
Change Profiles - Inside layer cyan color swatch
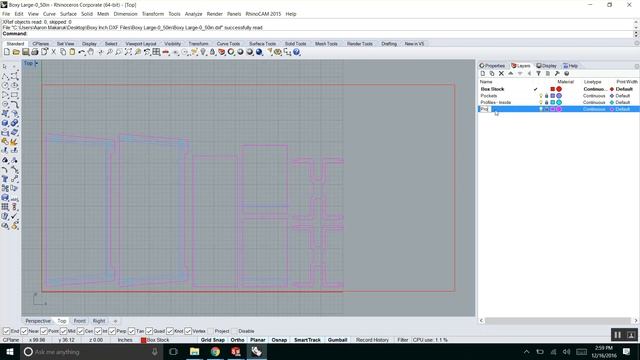553,102
